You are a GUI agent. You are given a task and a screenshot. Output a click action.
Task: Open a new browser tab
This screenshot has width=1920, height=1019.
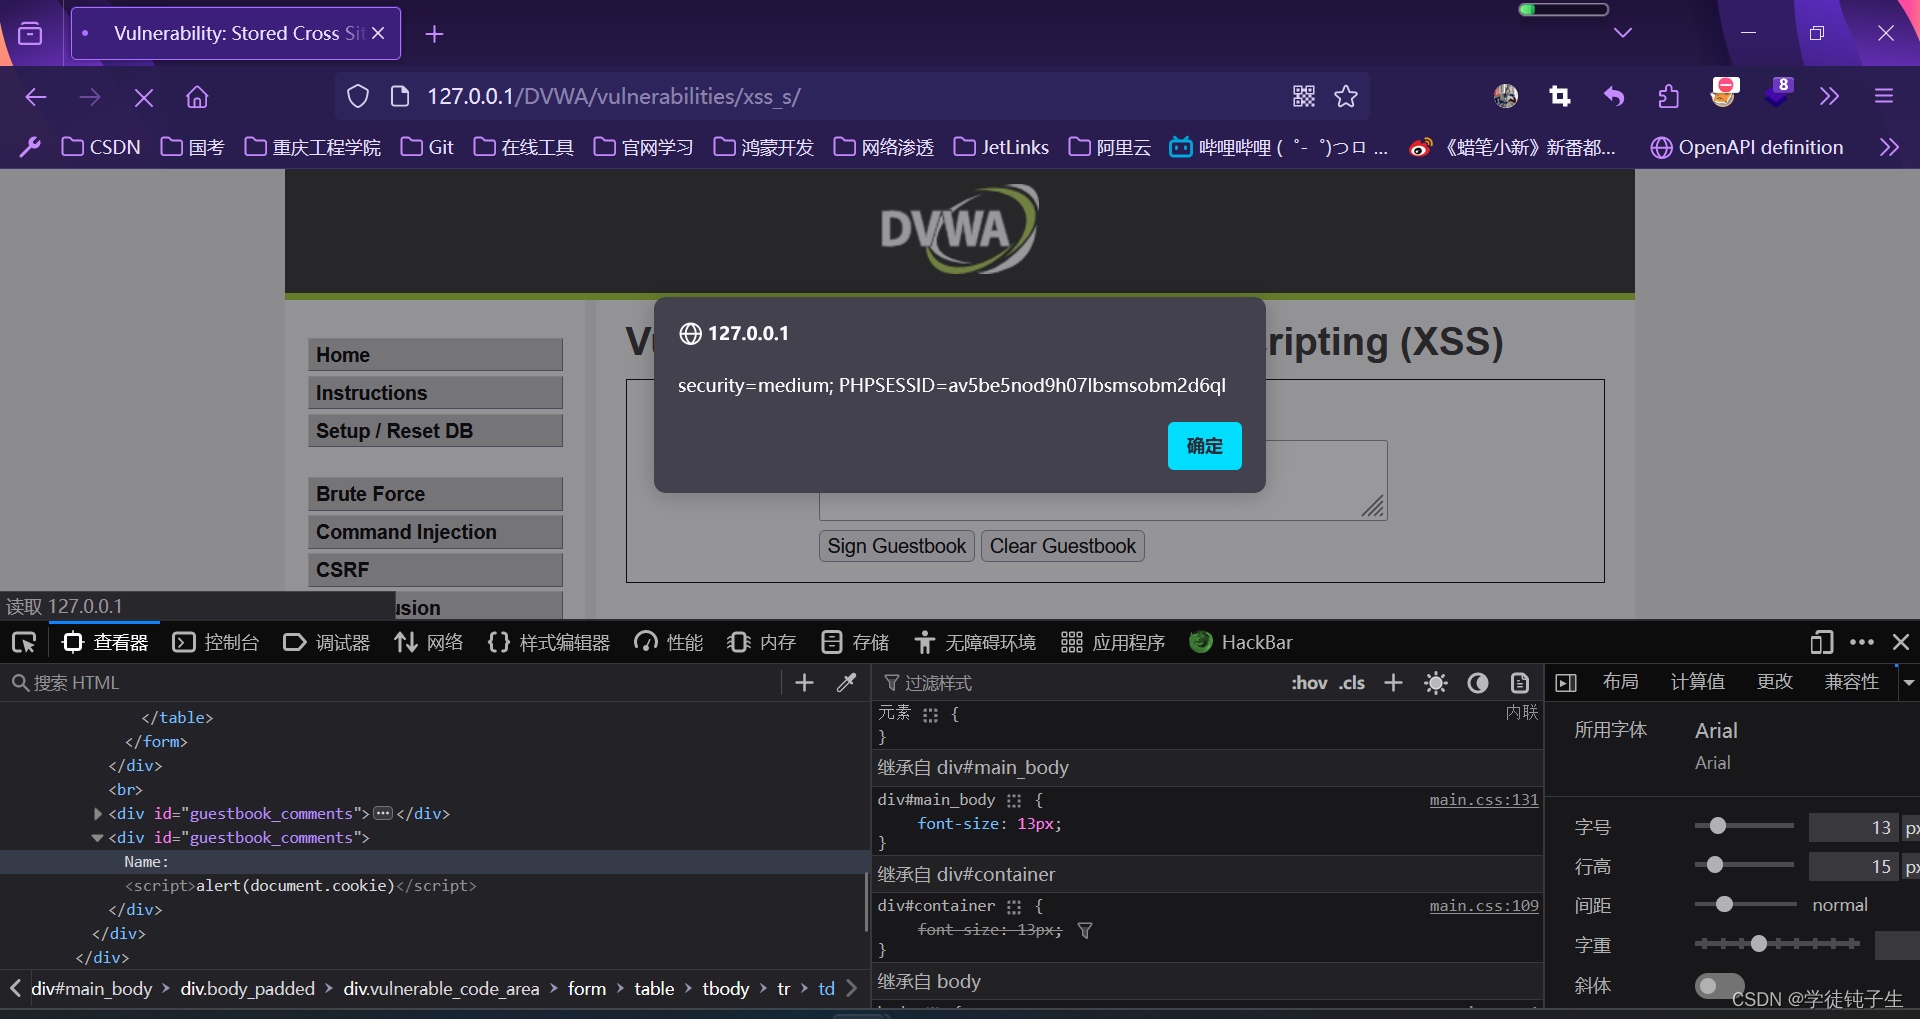pyautogui.click(x=434, y=34)
